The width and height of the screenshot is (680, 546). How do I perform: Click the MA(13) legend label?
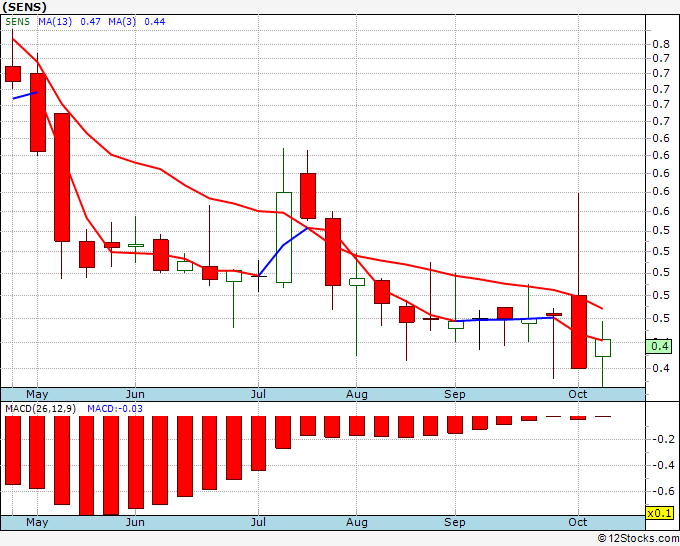pos(55,22)
